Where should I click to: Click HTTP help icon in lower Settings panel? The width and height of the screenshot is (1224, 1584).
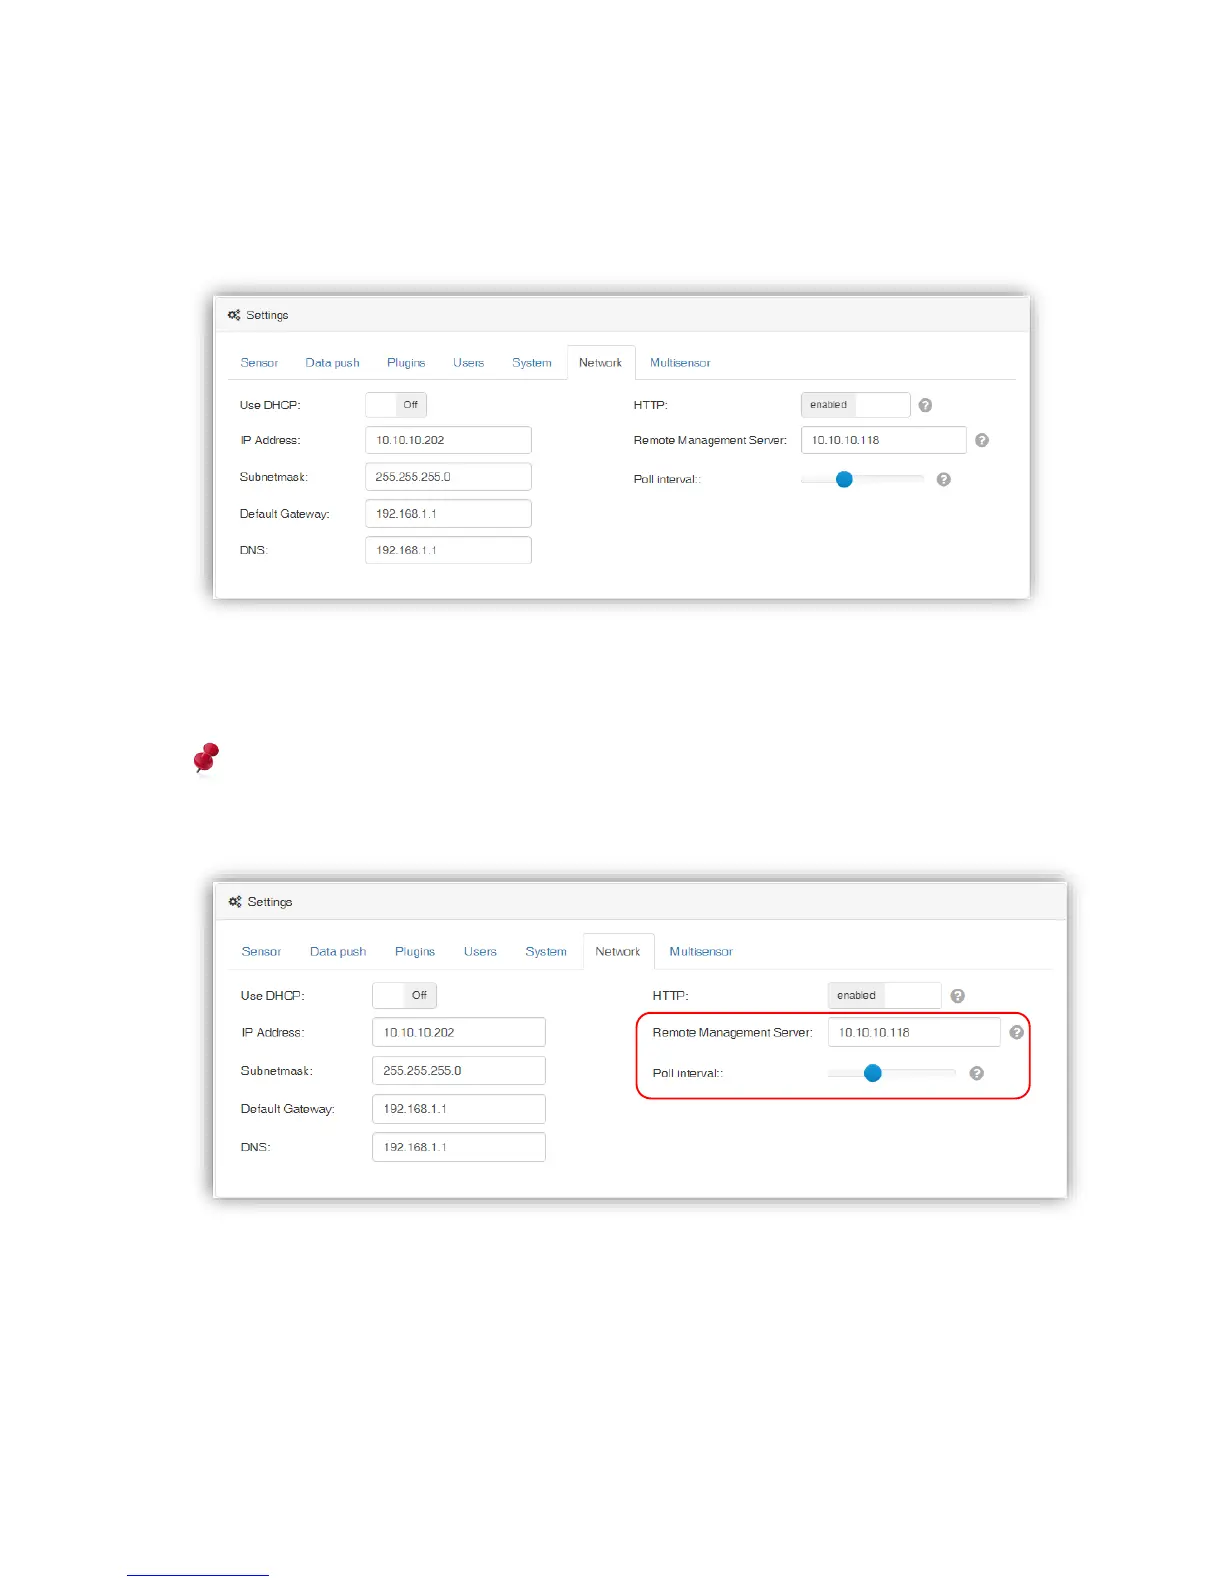click(957, 996)
